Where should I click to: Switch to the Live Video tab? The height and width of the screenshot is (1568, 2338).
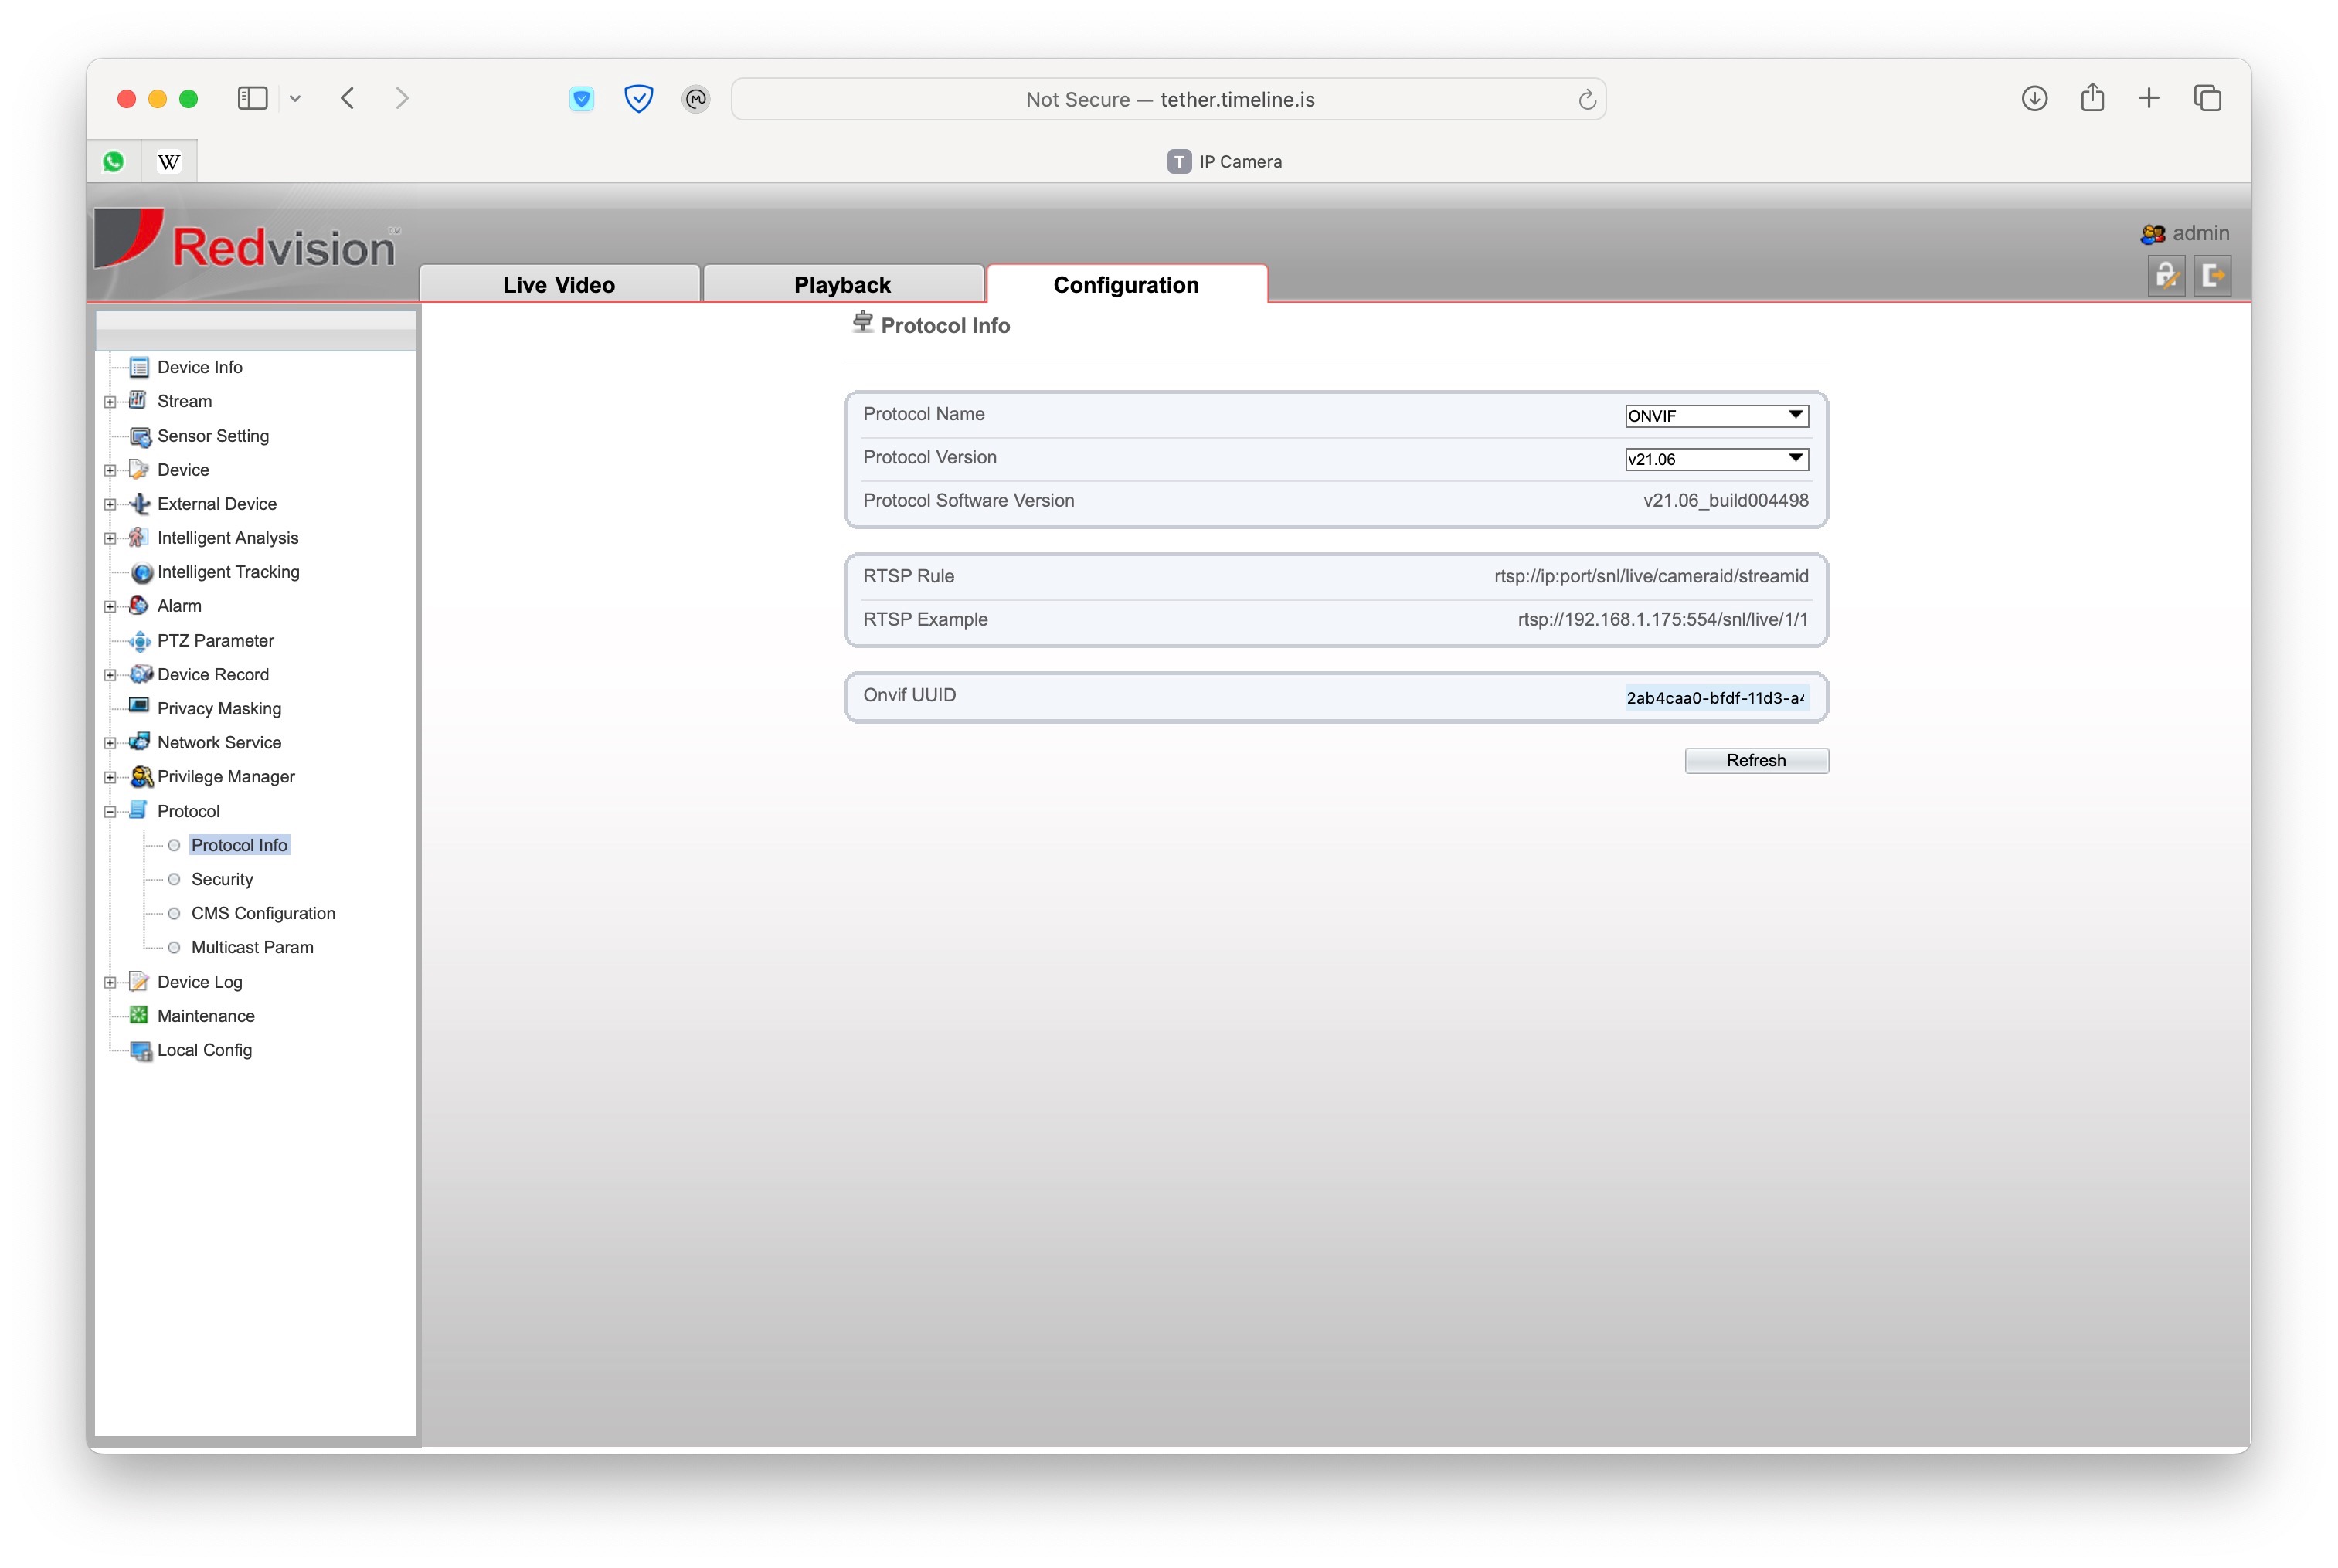click(558, 284)
